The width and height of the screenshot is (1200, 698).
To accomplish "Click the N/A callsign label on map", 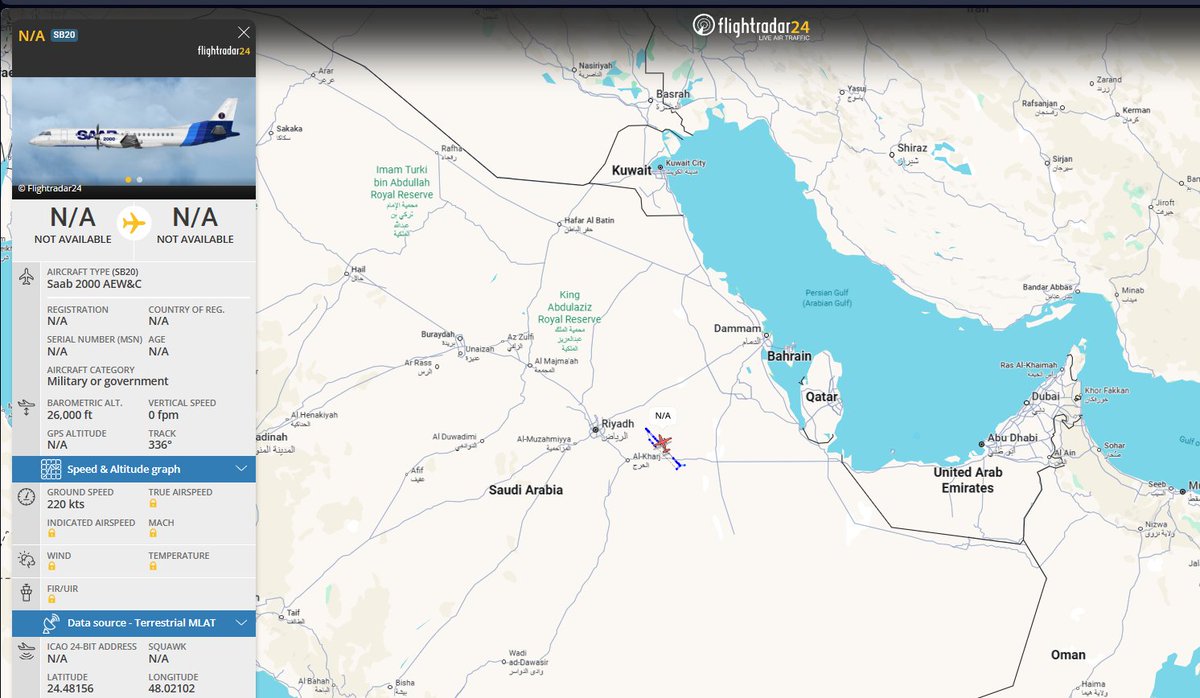I will [x=664, y=416].
